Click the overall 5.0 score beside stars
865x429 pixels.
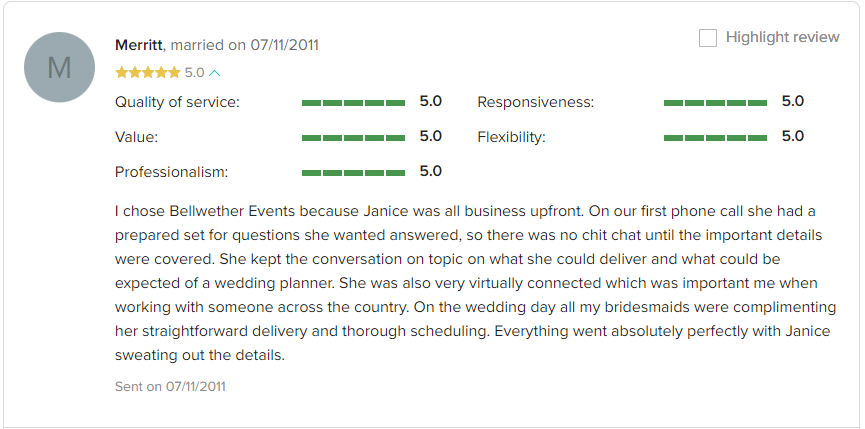coord(194,73)
